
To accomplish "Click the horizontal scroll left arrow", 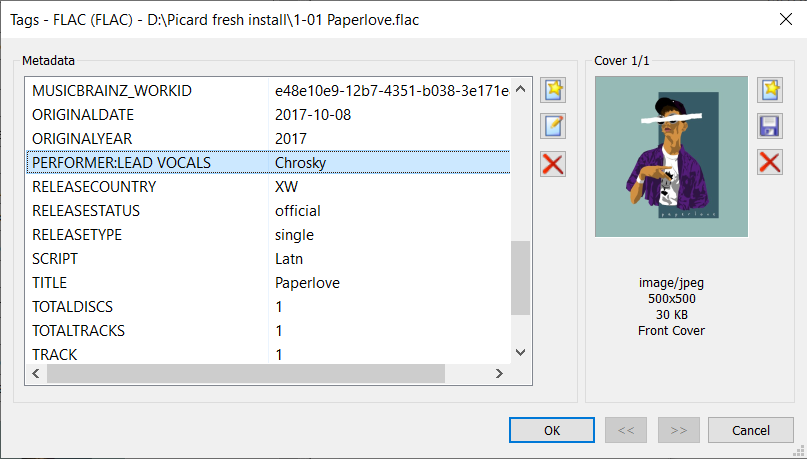I will 36,374.
